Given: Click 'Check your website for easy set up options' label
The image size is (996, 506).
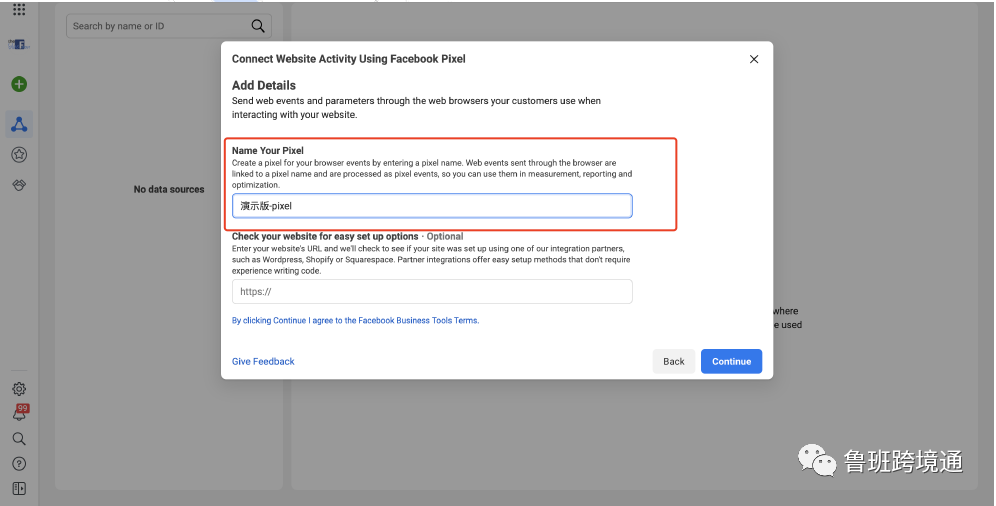Looking at the screenshot, I should [x=325, y=236].
